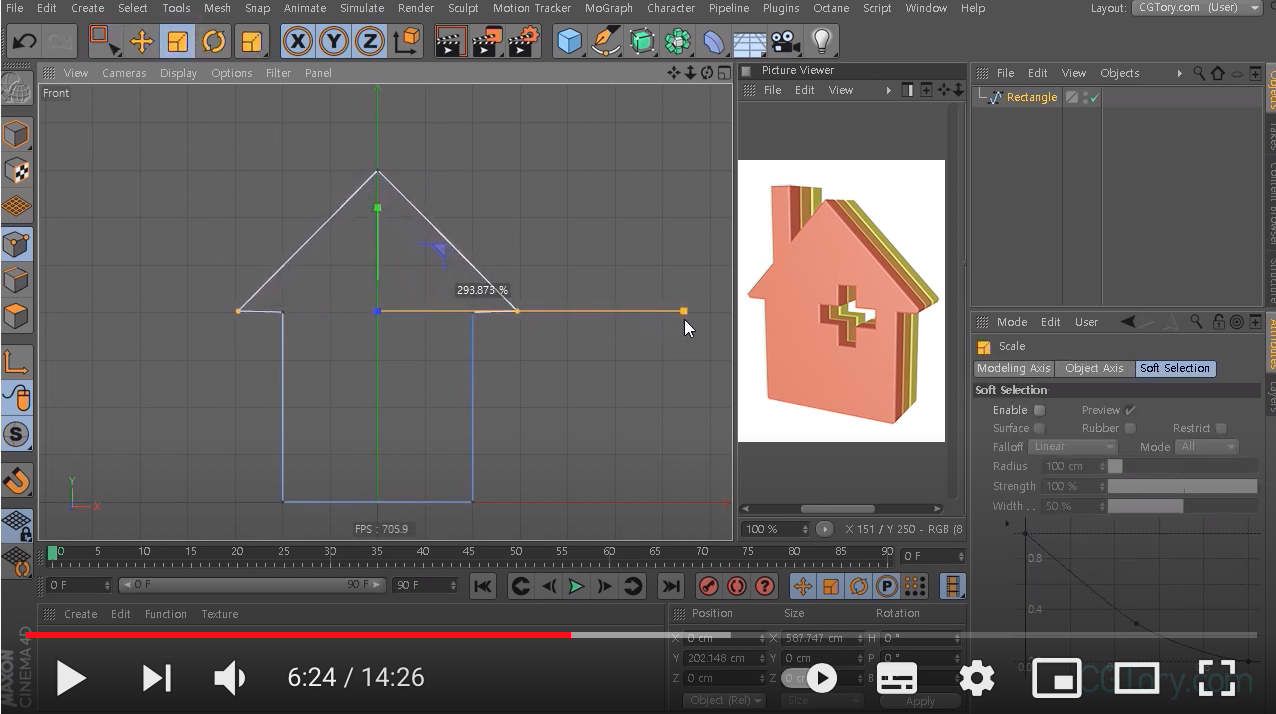Image resolution: width=1276 pixels, height=714 pixels.
Task: Enable Axis mode in left palette
Action: 16,362
